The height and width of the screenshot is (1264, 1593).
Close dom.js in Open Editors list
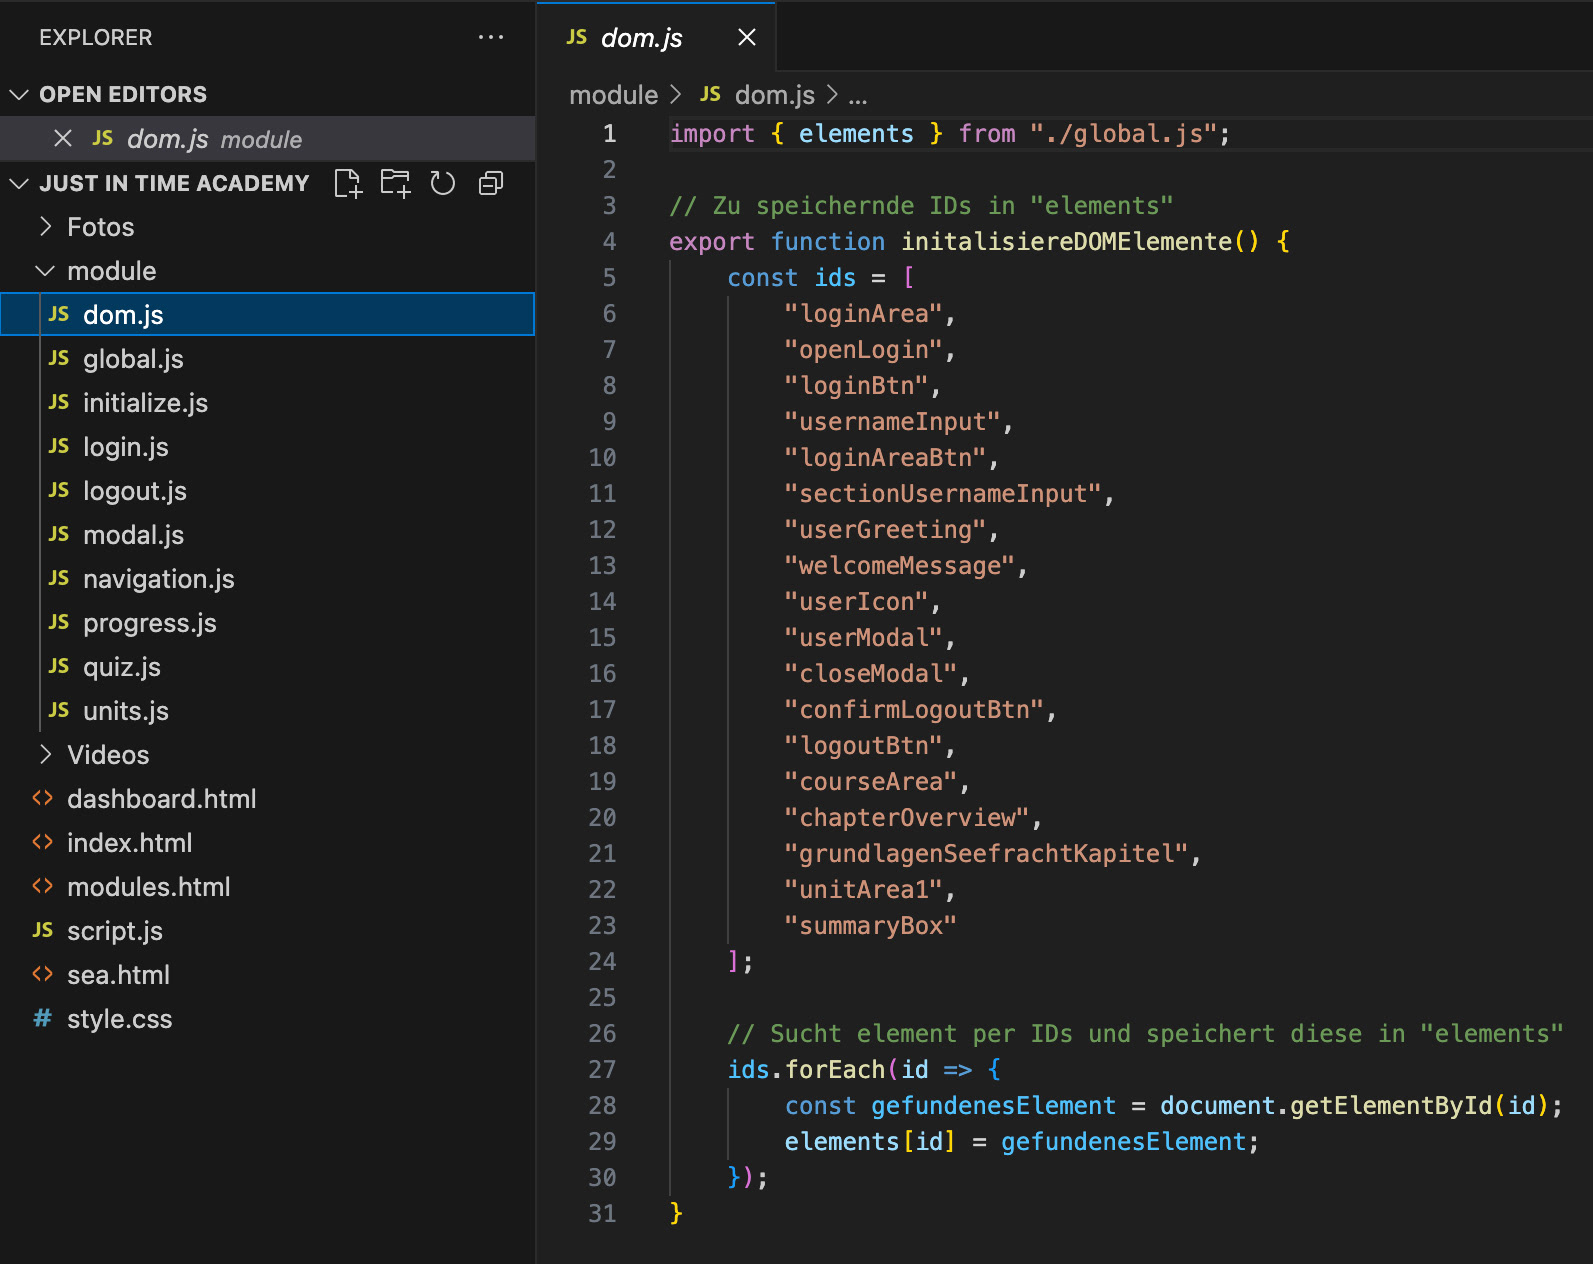(63, 138)
